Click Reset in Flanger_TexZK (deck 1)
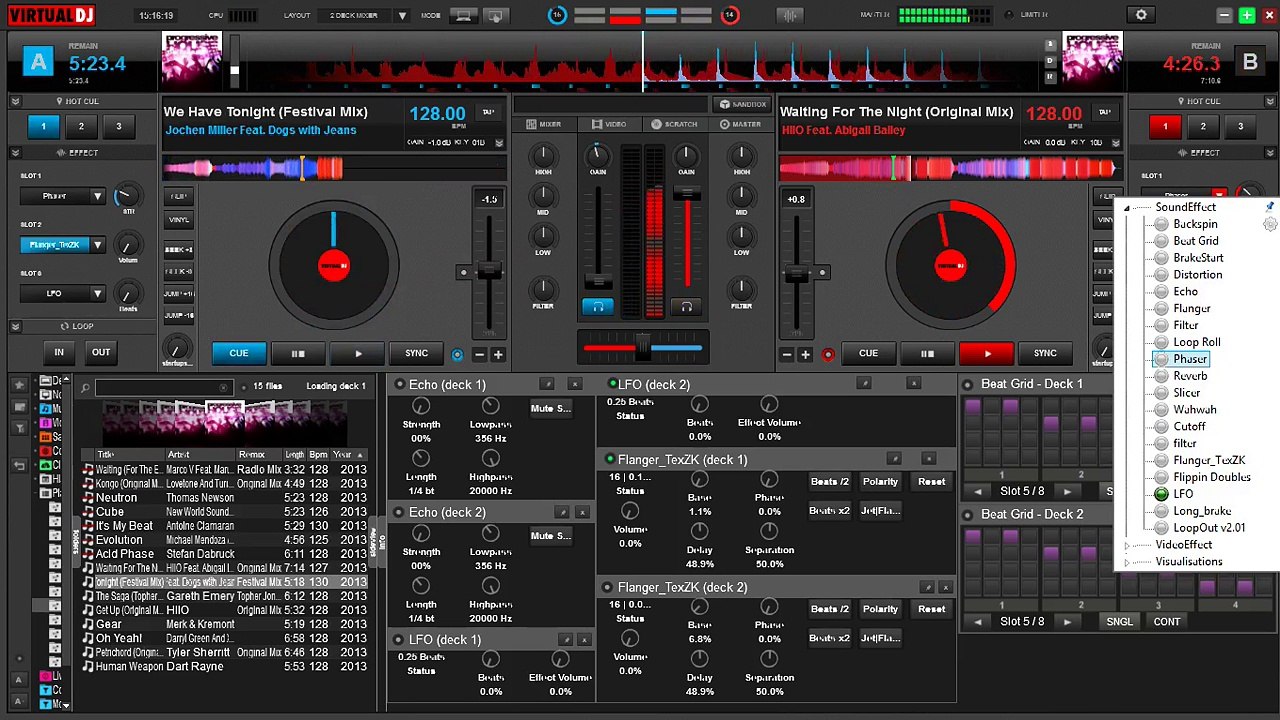This screenshot has height=720, width=1280. 931,482
